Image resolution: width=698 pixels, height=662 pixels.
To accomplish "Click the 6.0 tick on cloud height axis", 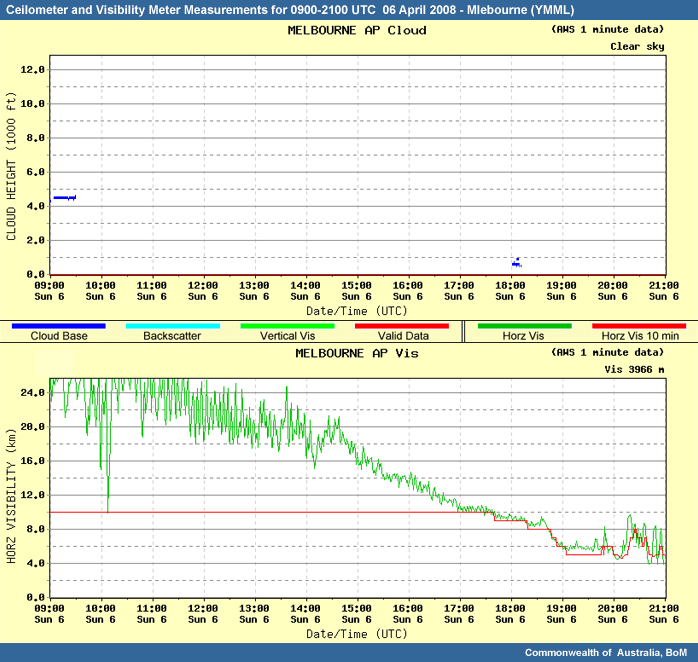I will tap(35, 172).
